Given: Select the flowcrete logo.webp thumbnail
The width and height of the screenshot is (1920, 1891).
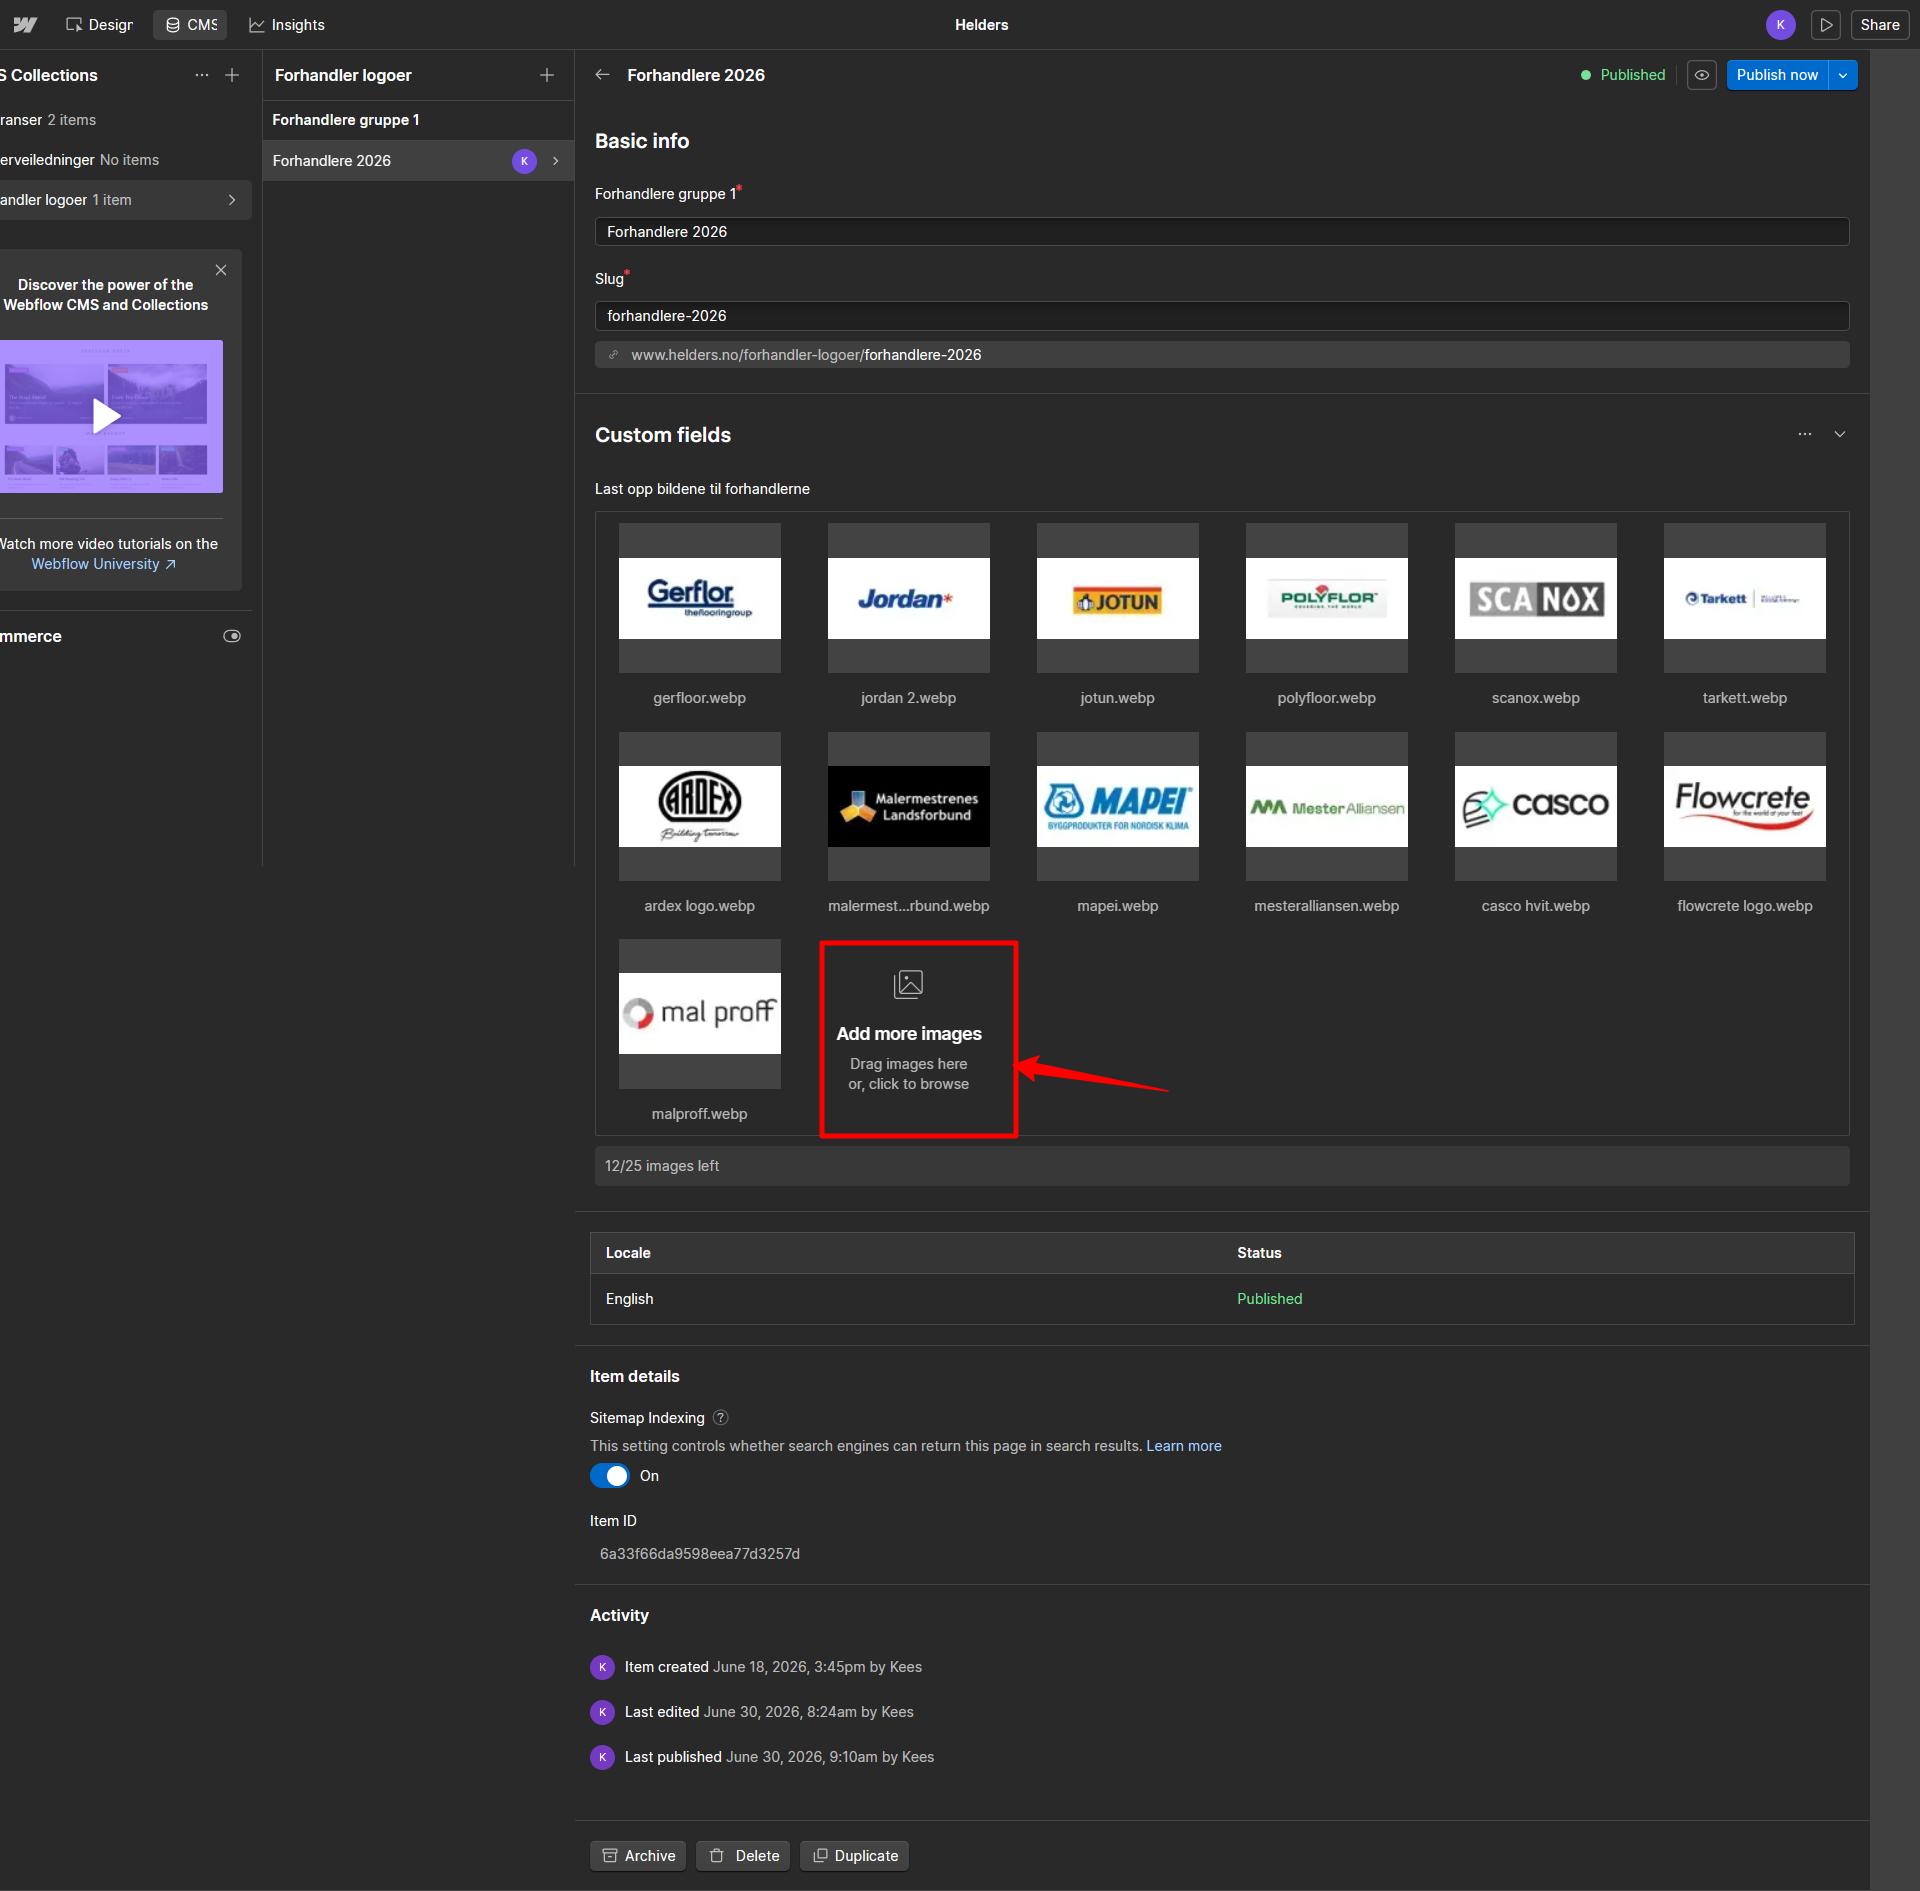Looking at the screenshot, I should click(1745, 806).
